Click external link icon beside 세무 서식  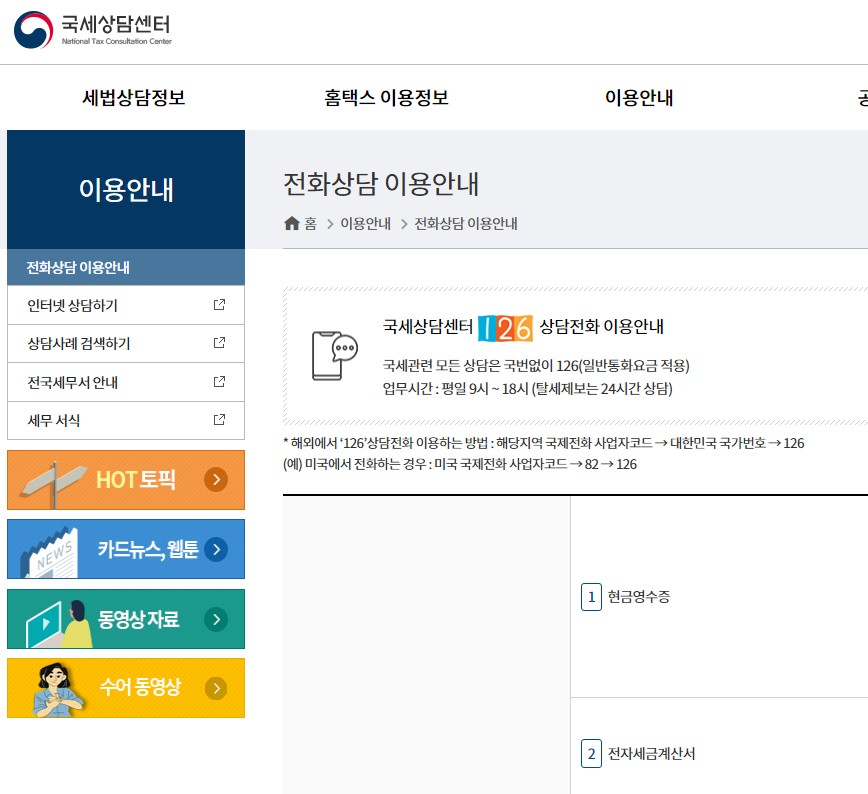click(x=219, y=420)
